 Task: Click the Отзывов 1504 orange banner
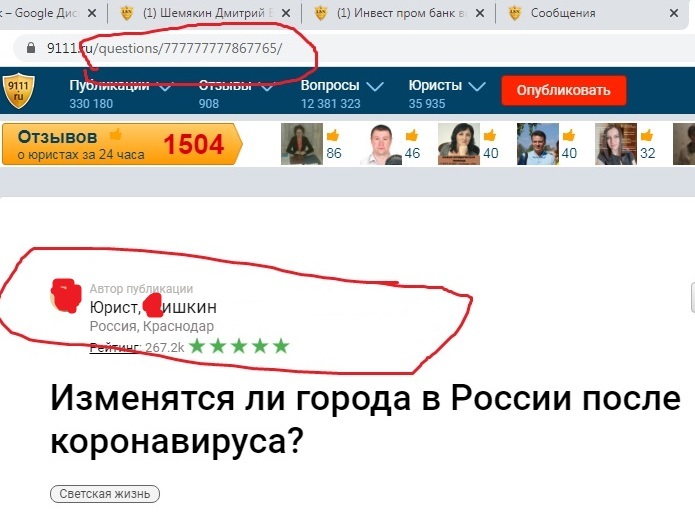(122, 144)
